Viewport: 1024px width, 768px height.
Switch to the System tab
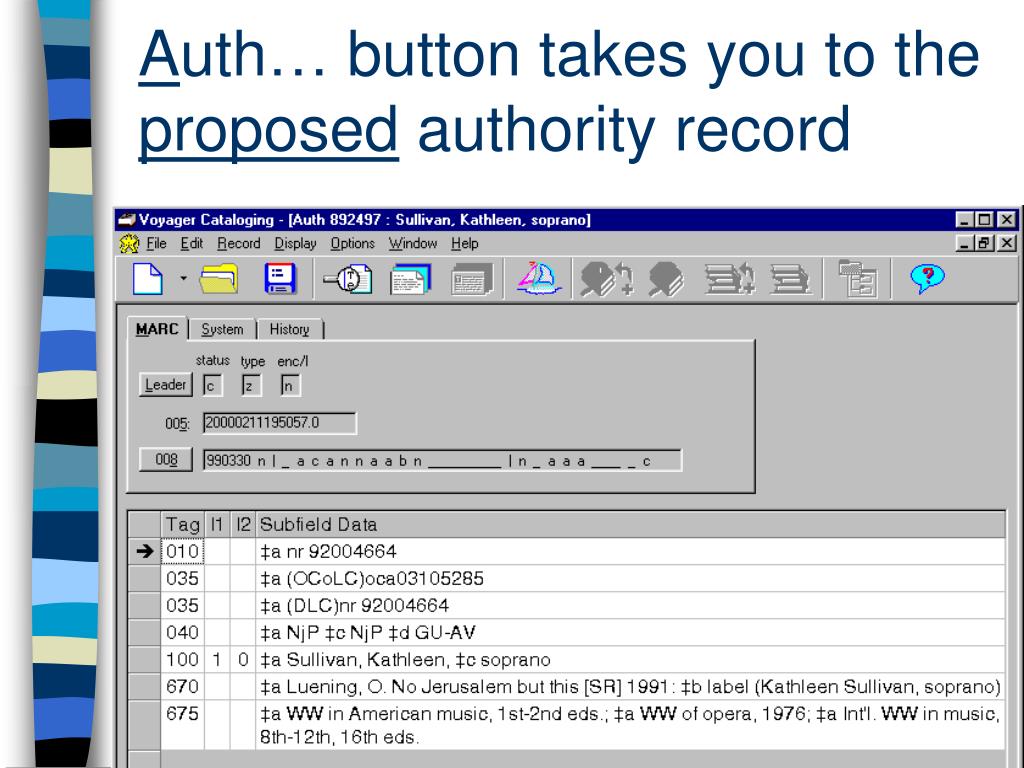coord(222,330)
